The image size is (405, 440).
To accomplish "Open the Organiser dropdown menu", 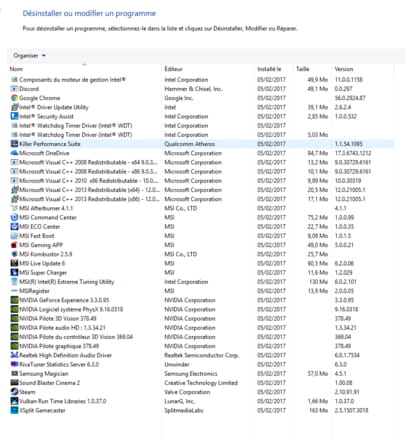I will [x=29, y=56].
